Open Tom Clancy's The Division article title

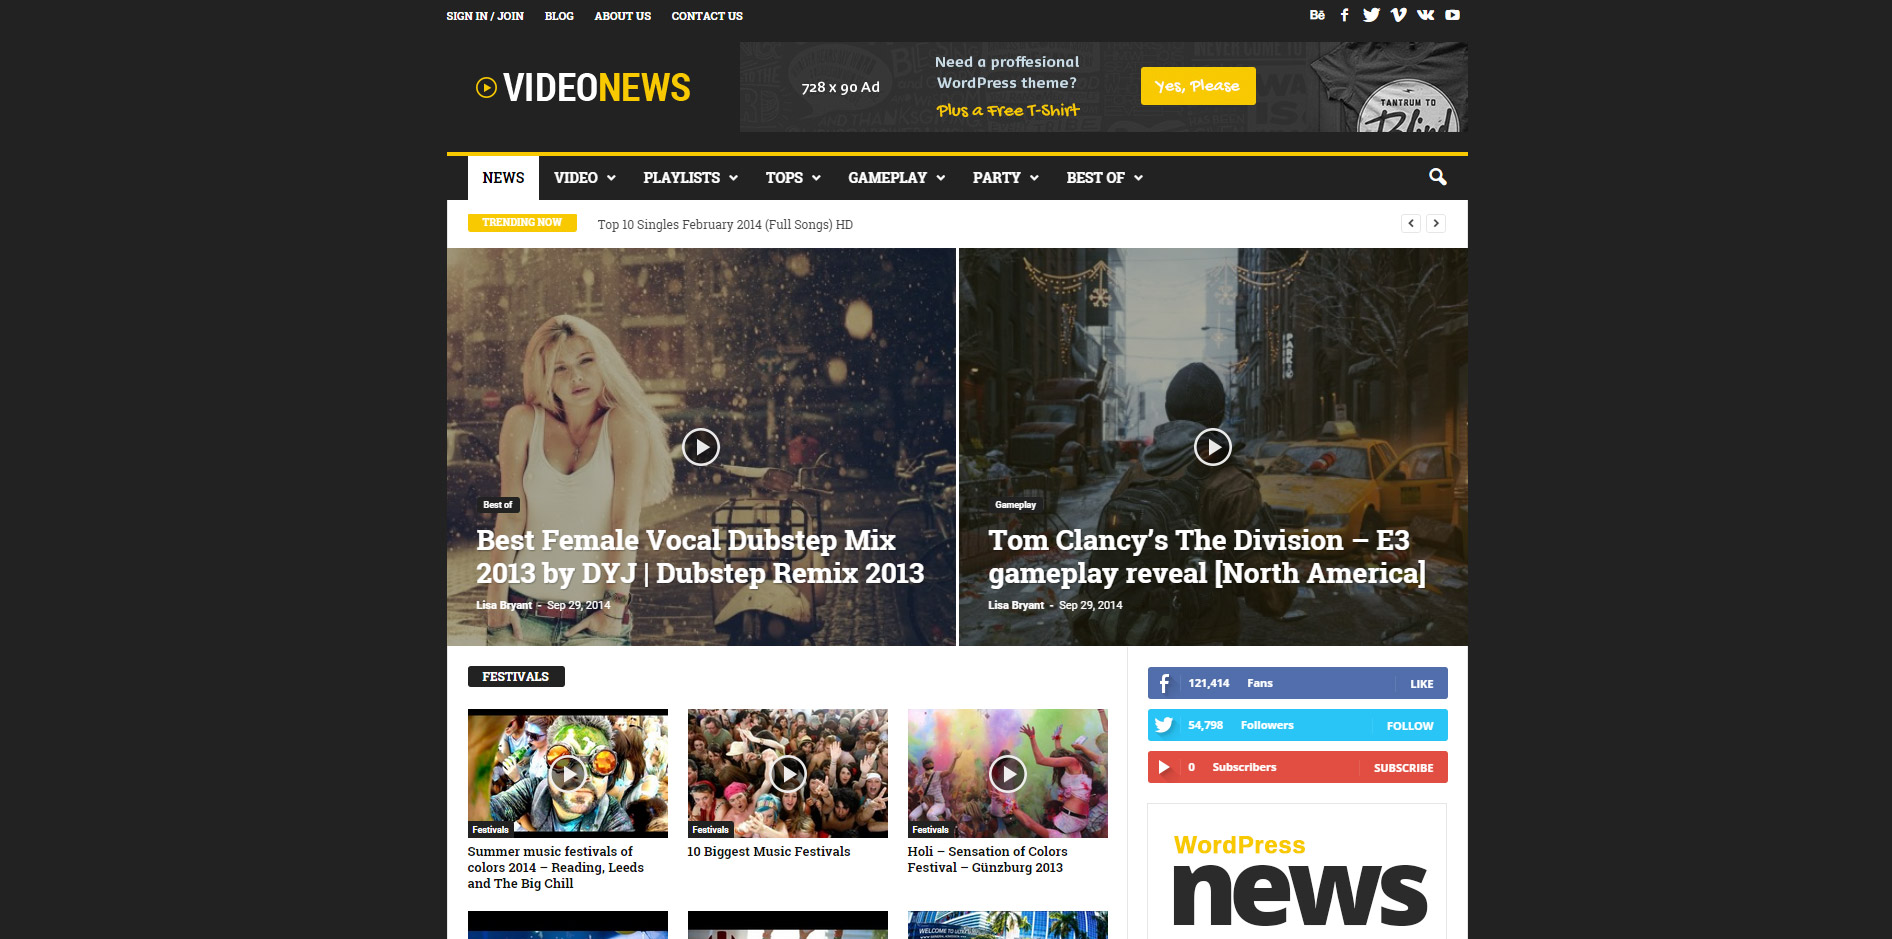[1207, 556]
